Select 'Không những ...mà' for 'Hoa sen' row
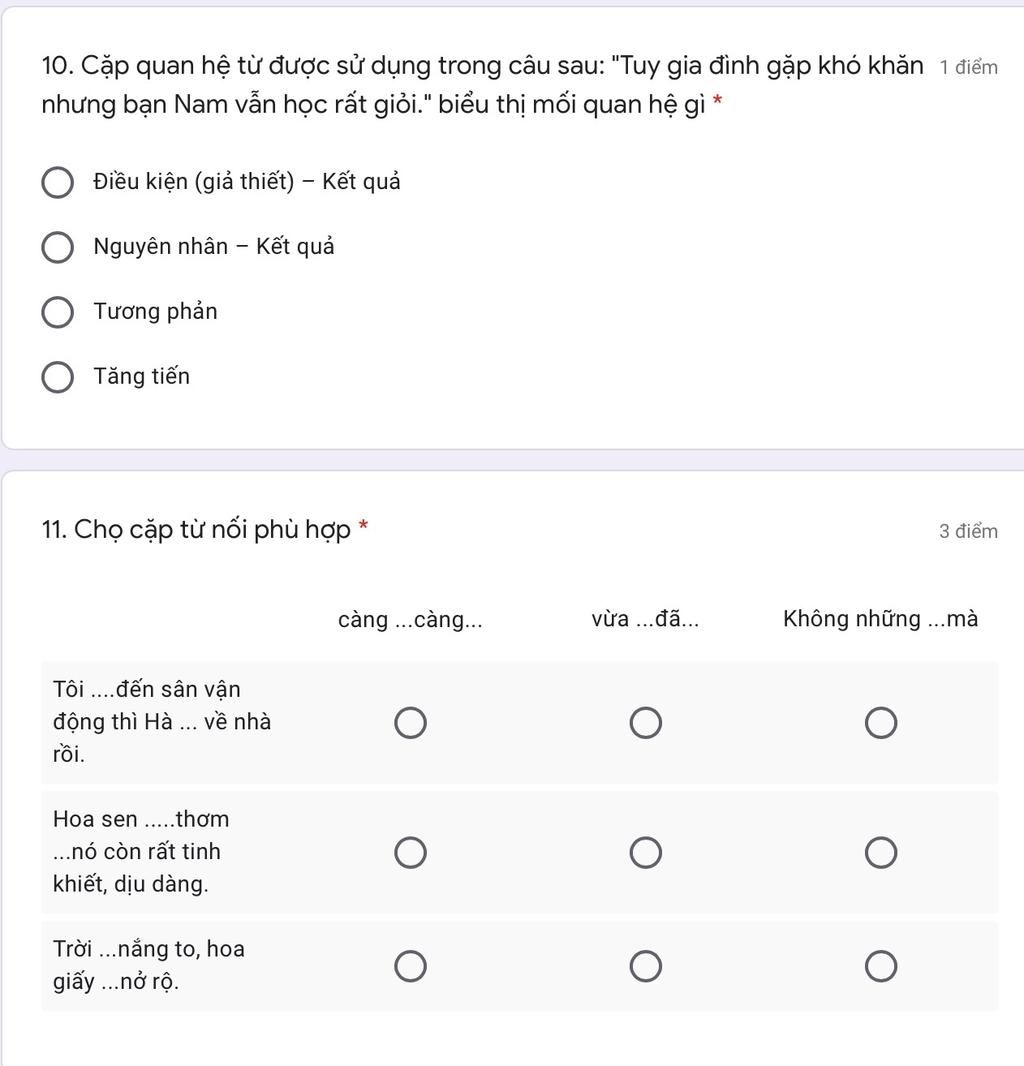Image resolution: width=1024 pixels, height=1066 pixels. click(881, 852)
